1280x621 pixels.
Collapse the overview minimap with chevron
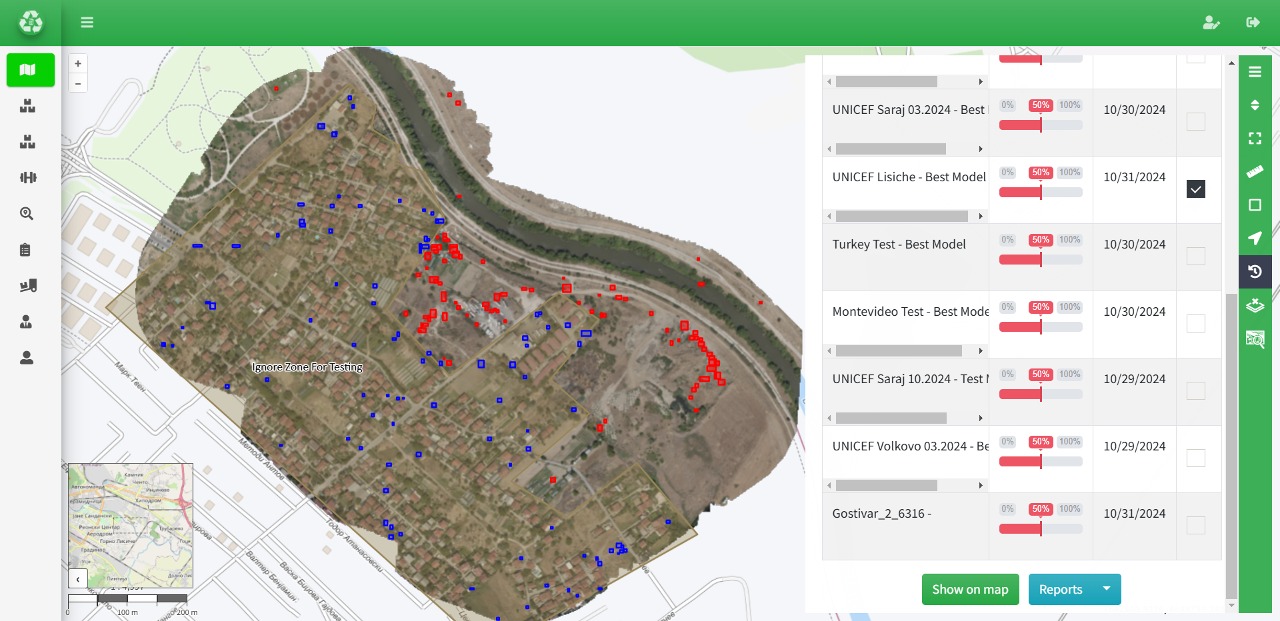[78, 579]
